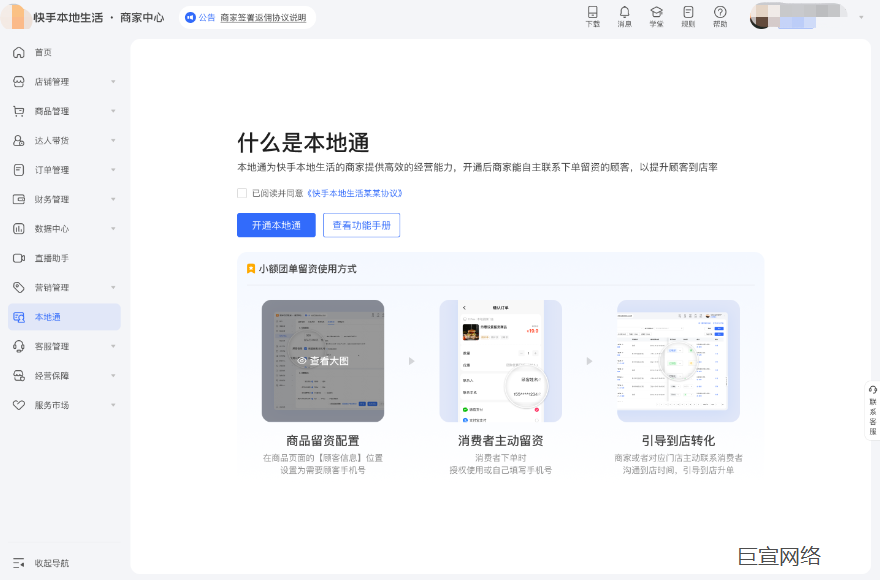Image resolution: width=880 pixels, height=580 pixels.
Task: Click the 消费者主动留资 screenshot thumbnail
Action: [501, 361]
